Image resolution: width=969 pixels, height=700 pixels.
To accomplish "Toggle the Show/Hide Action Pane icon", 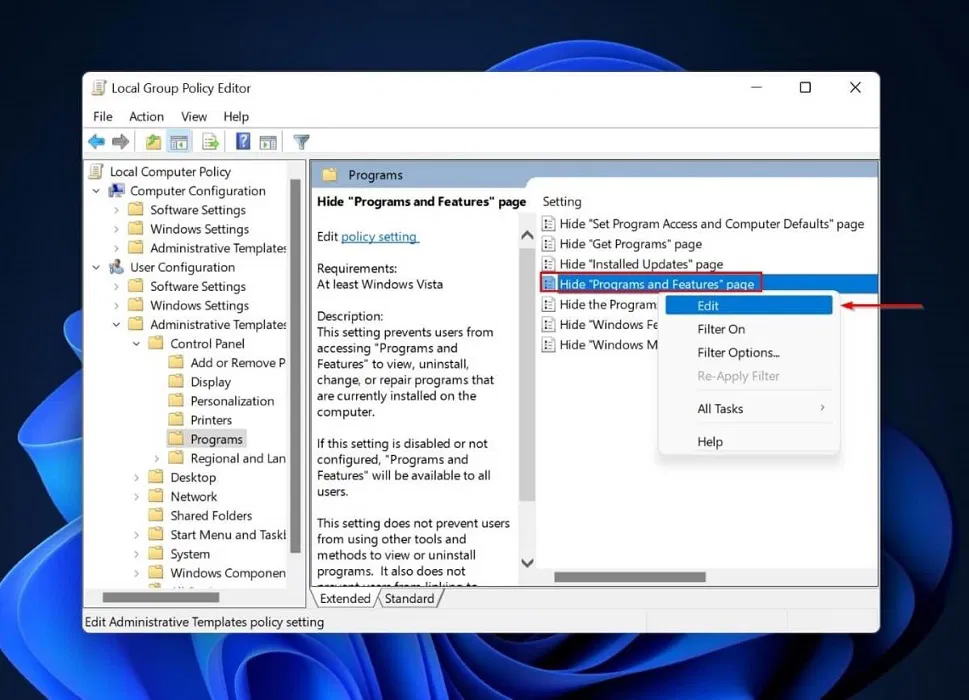I will (268, 142).
